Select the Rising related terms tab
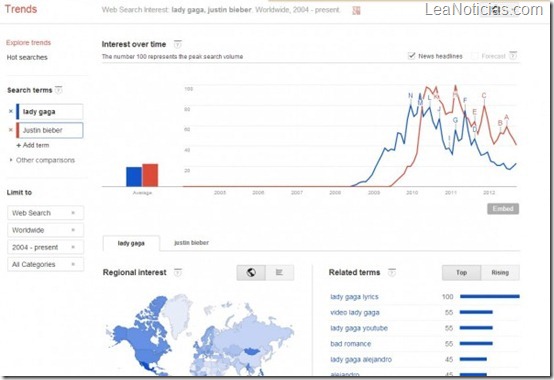 click(x=500, y=273)
